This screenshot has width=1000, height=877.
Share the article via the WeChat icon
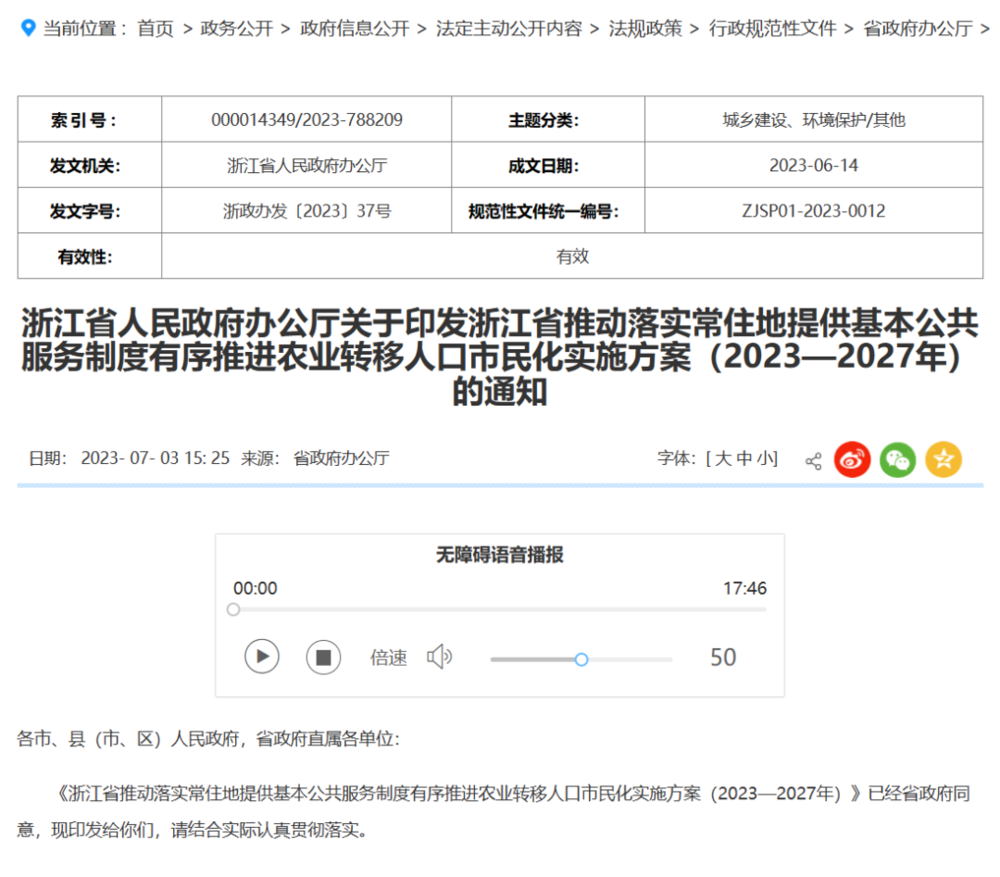[897, 459]
